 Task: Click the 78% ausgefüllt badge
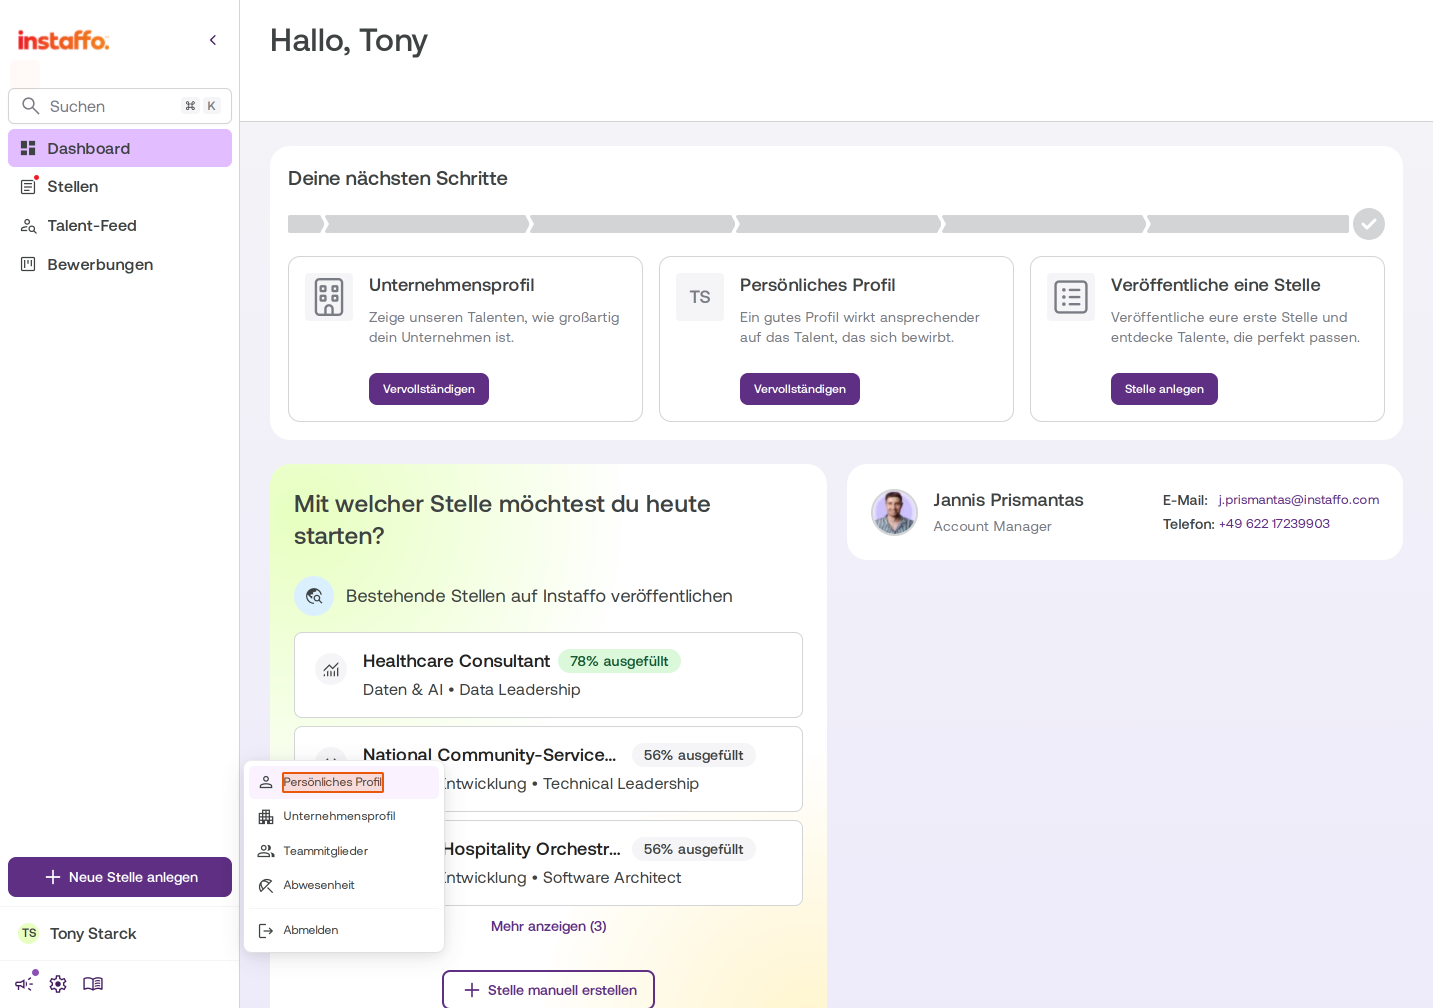pyautogui.click(x=619, y=661)
